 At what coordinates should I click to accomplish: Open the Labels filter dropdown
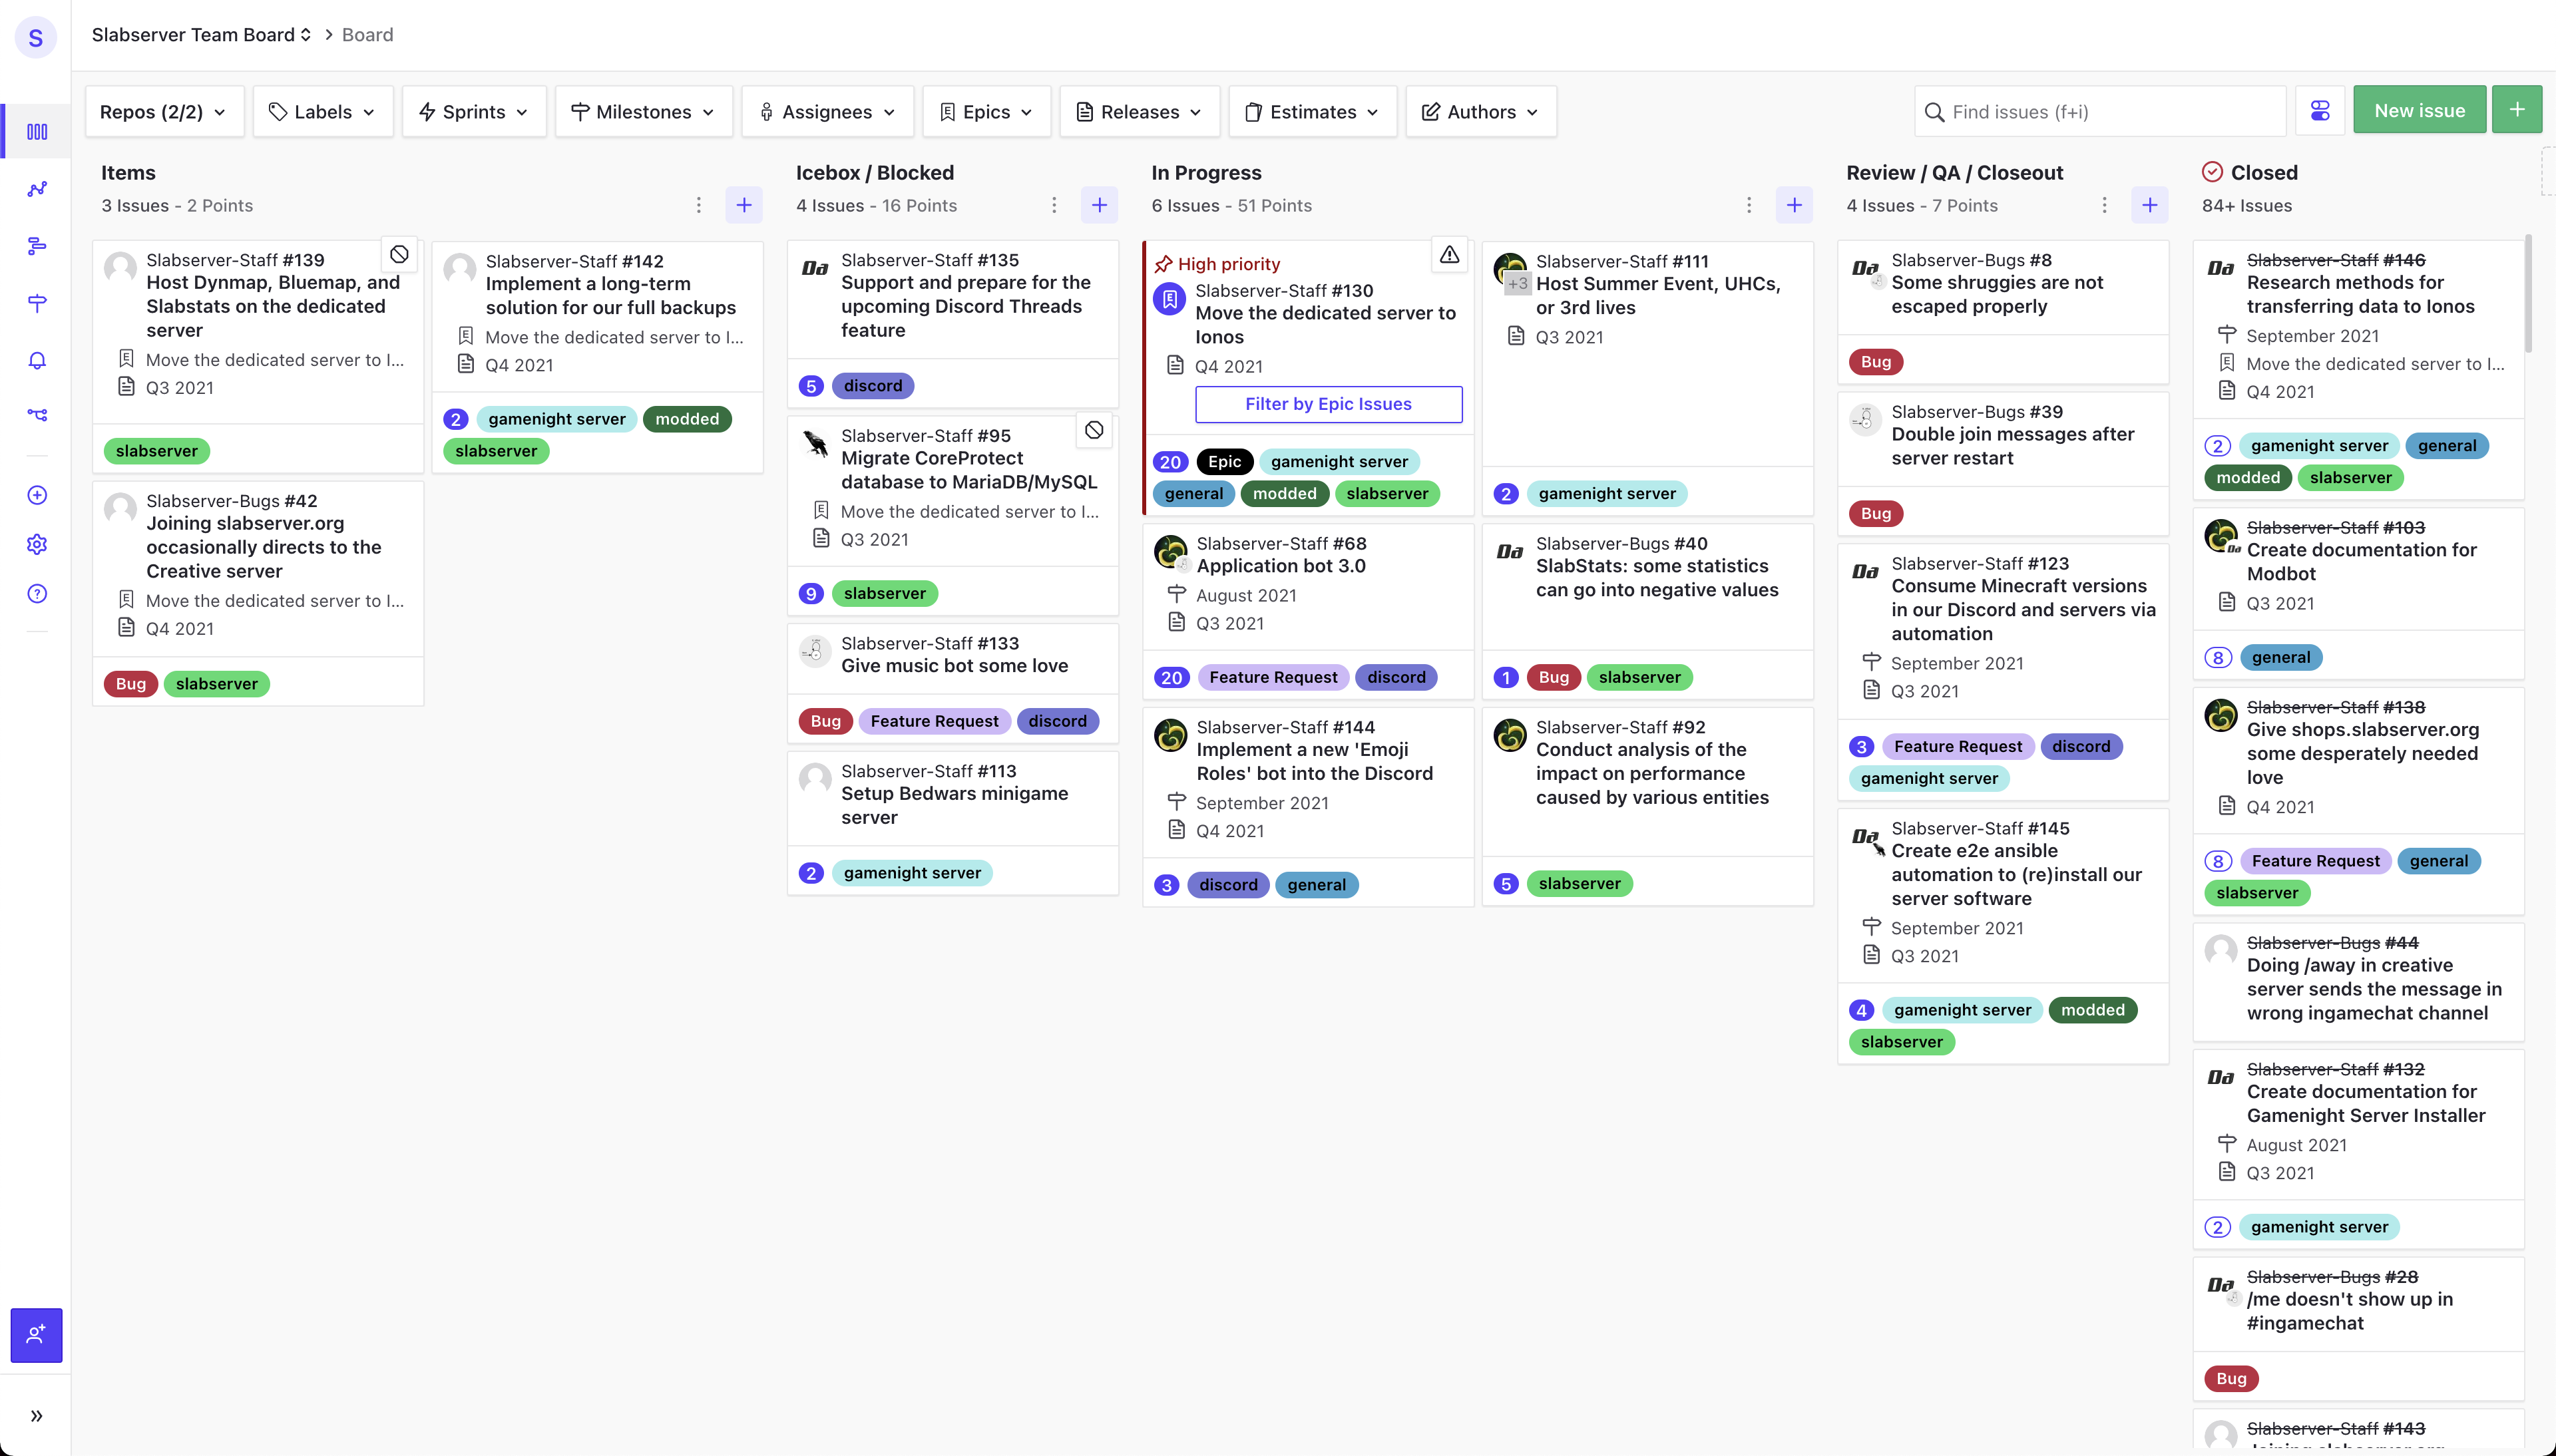(x=323, y=112)
